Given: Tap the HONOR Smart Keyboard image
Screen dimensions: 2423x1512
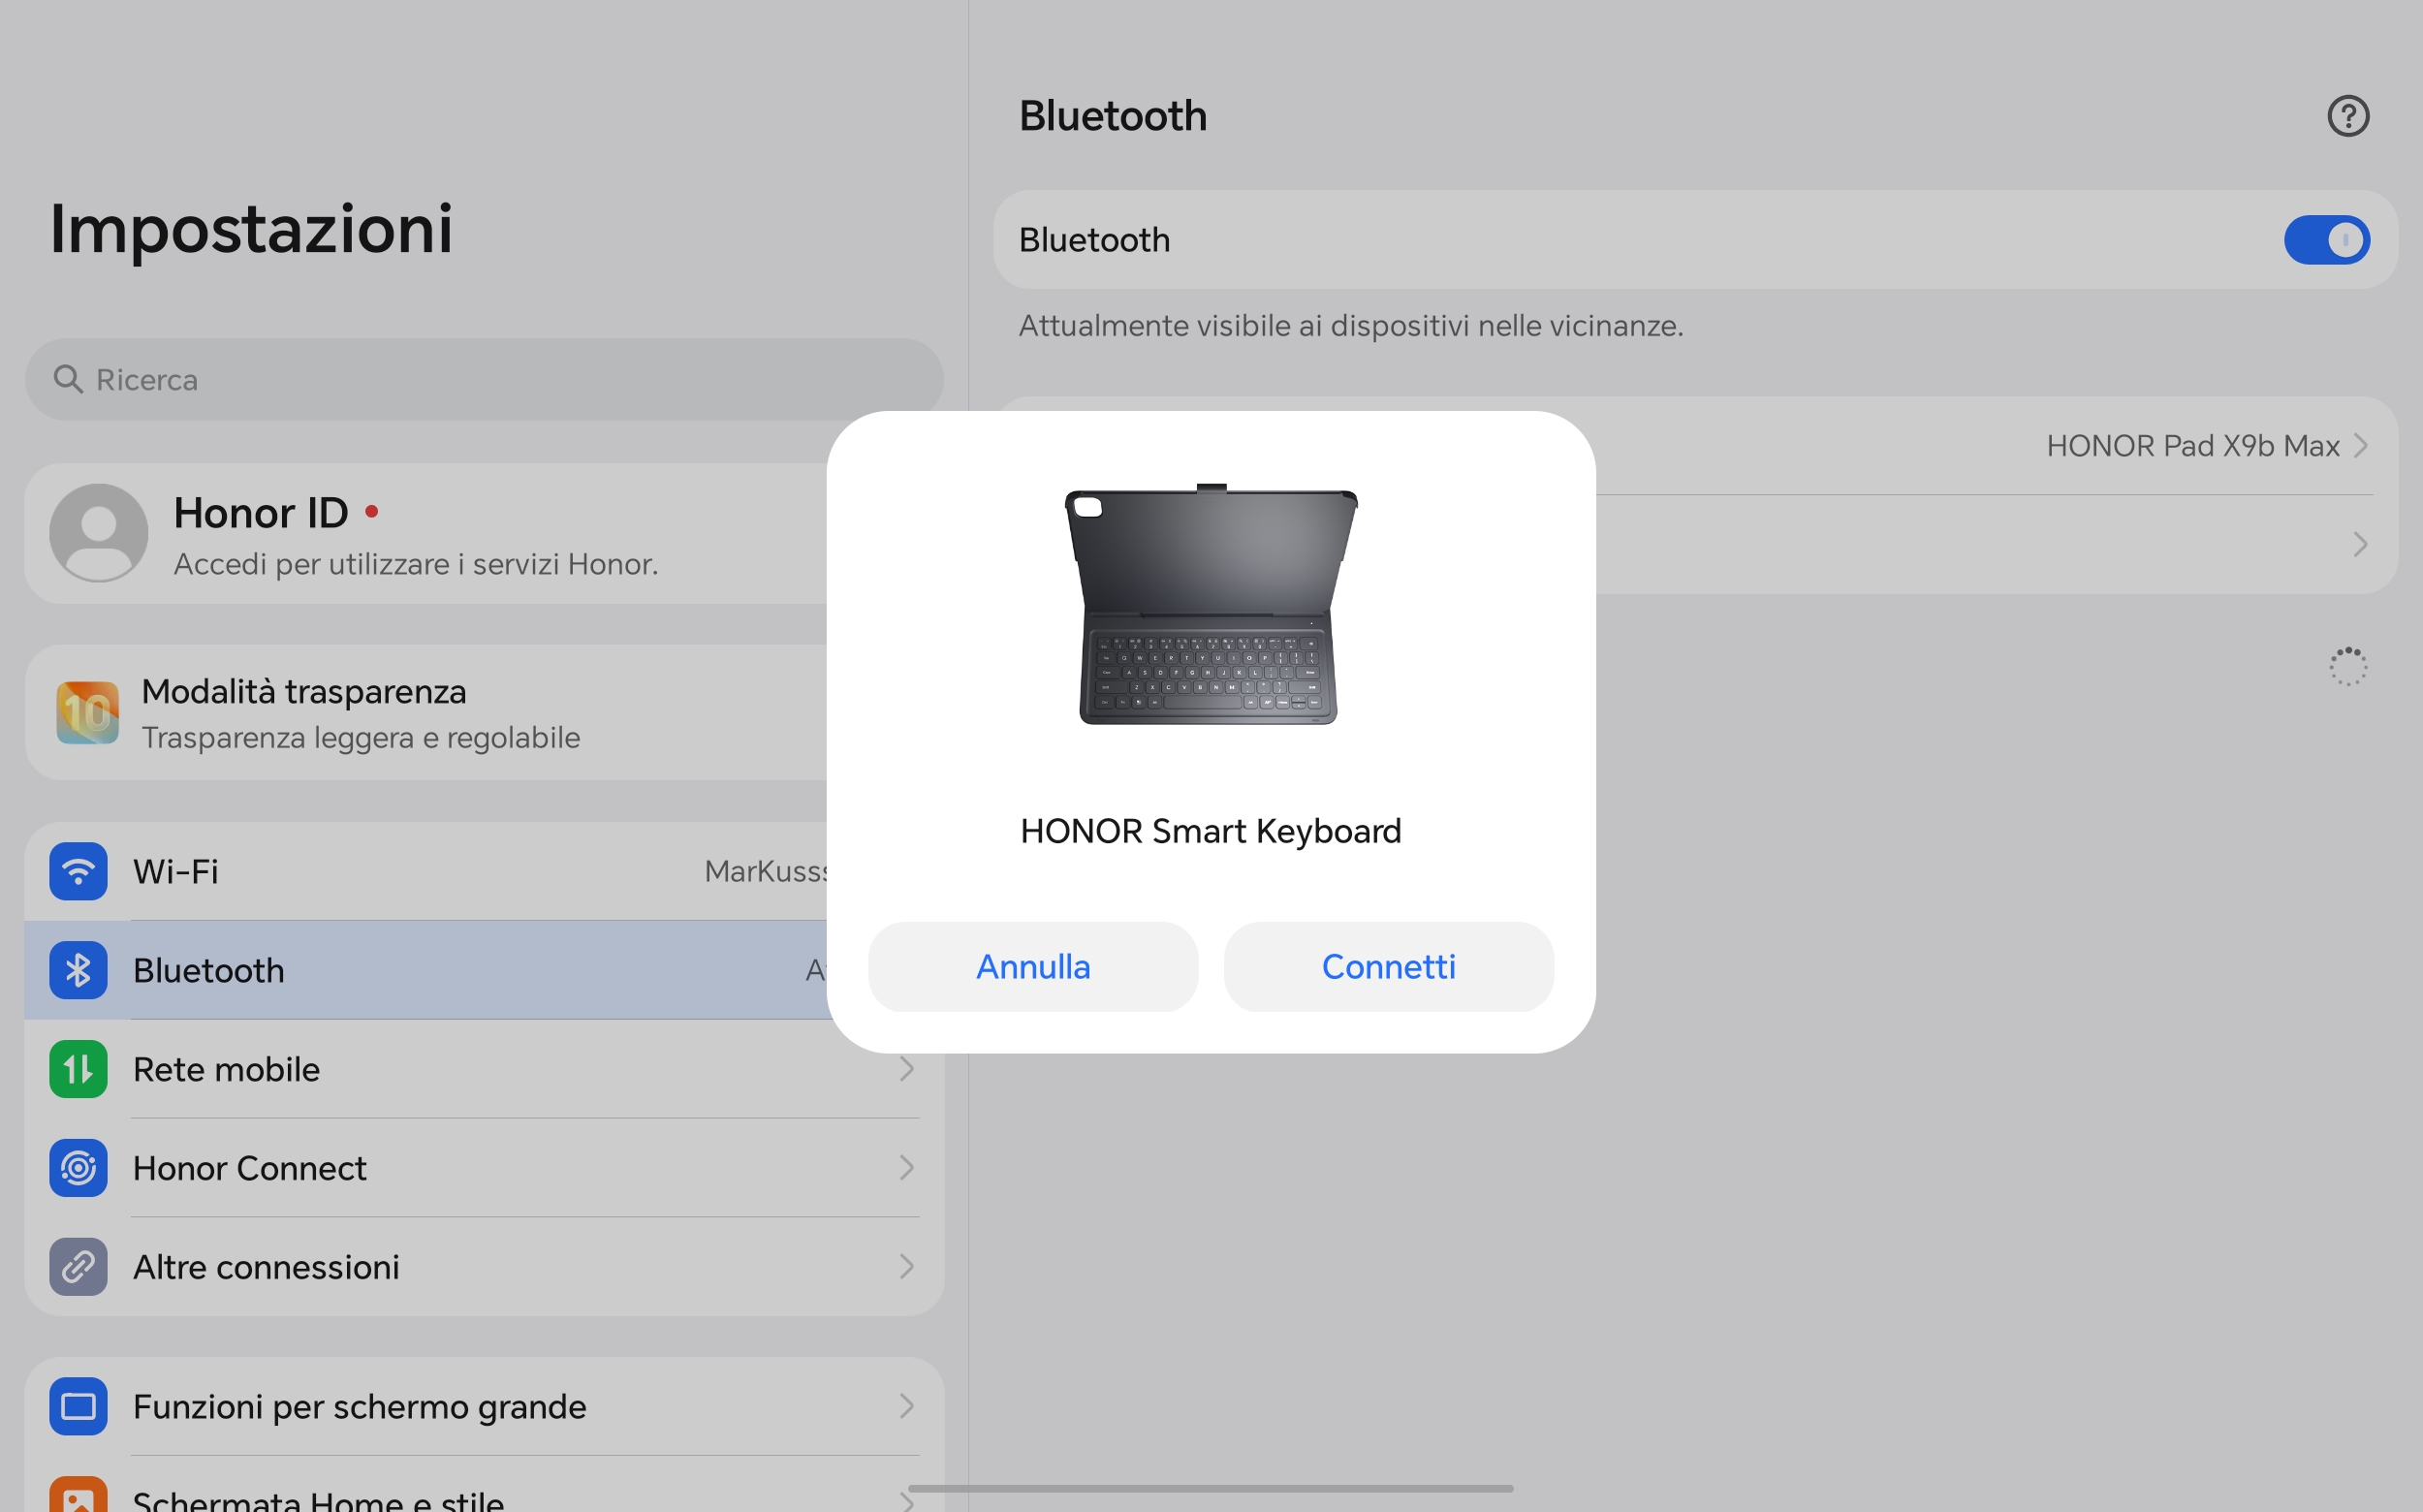Looking at the screenshot, I should click(1210, 604).
